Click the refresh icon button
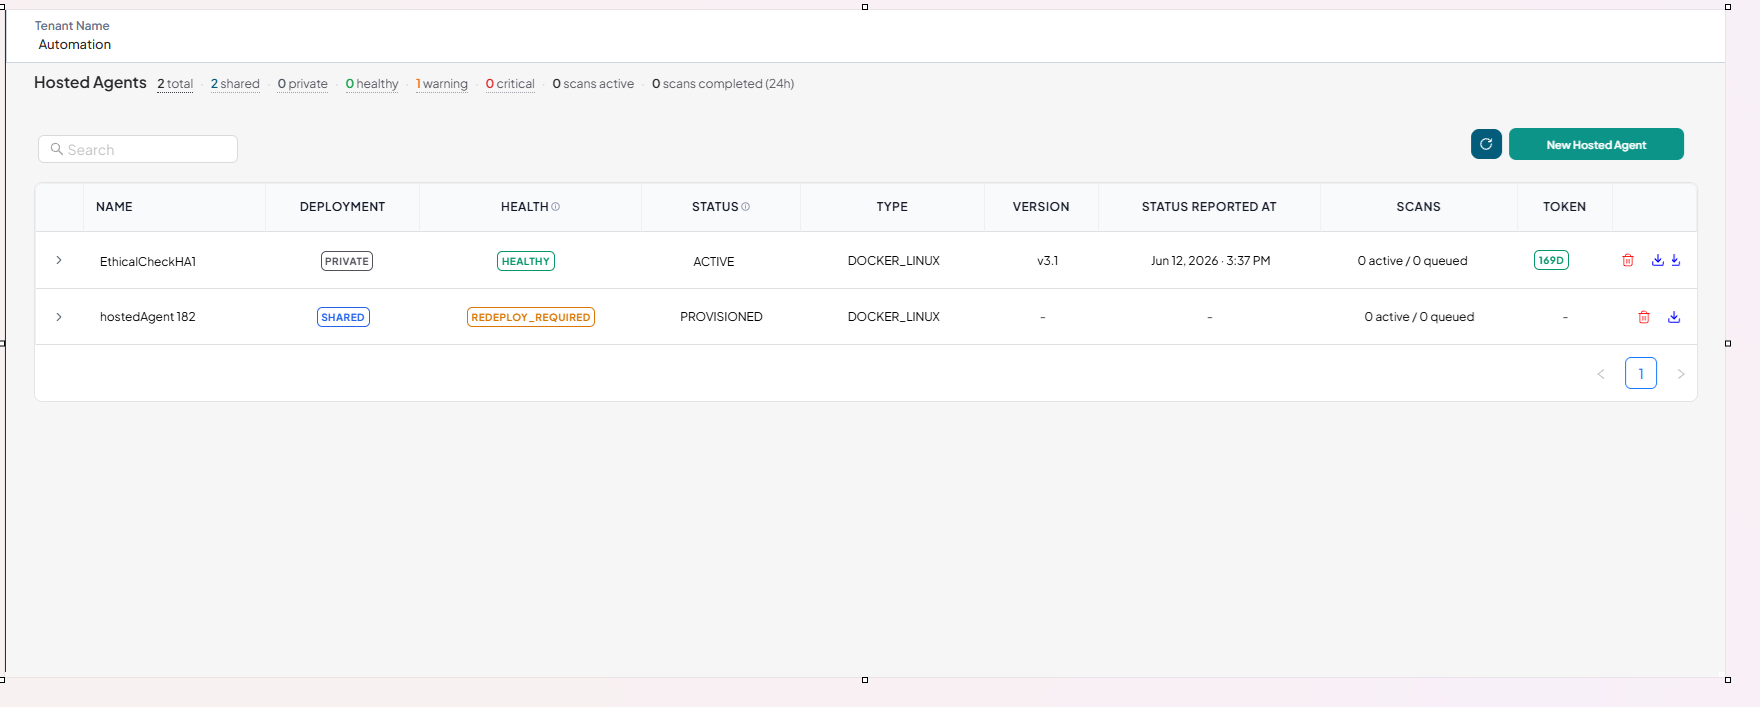 pyautogui.click(x=1486, y=144)
